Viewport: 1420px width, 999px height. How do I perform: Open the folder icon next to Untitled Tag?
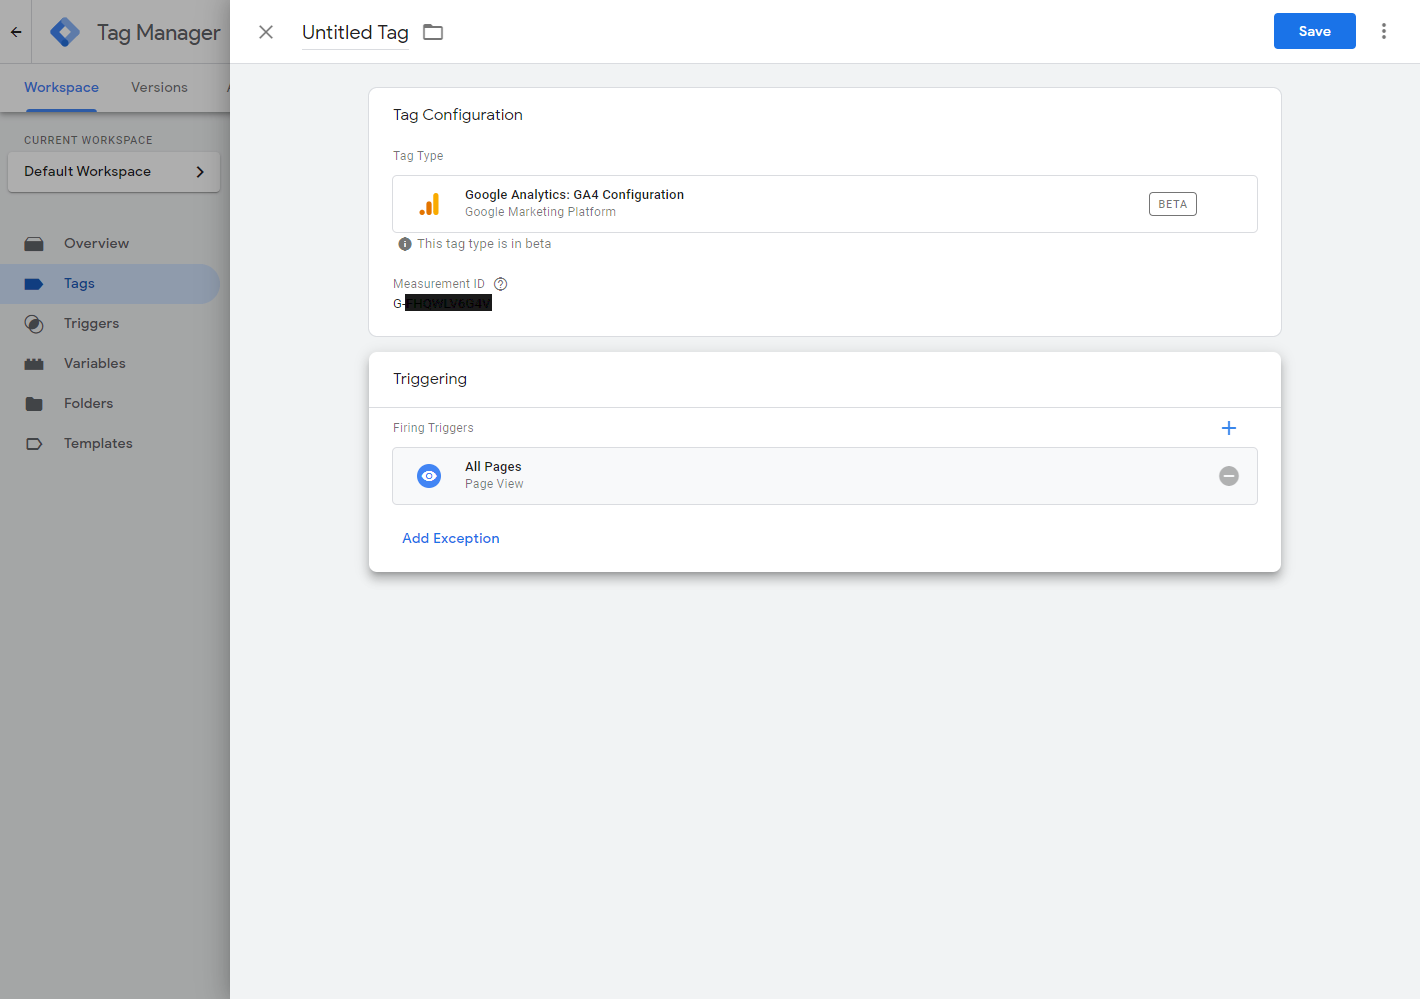click(433, 32)
